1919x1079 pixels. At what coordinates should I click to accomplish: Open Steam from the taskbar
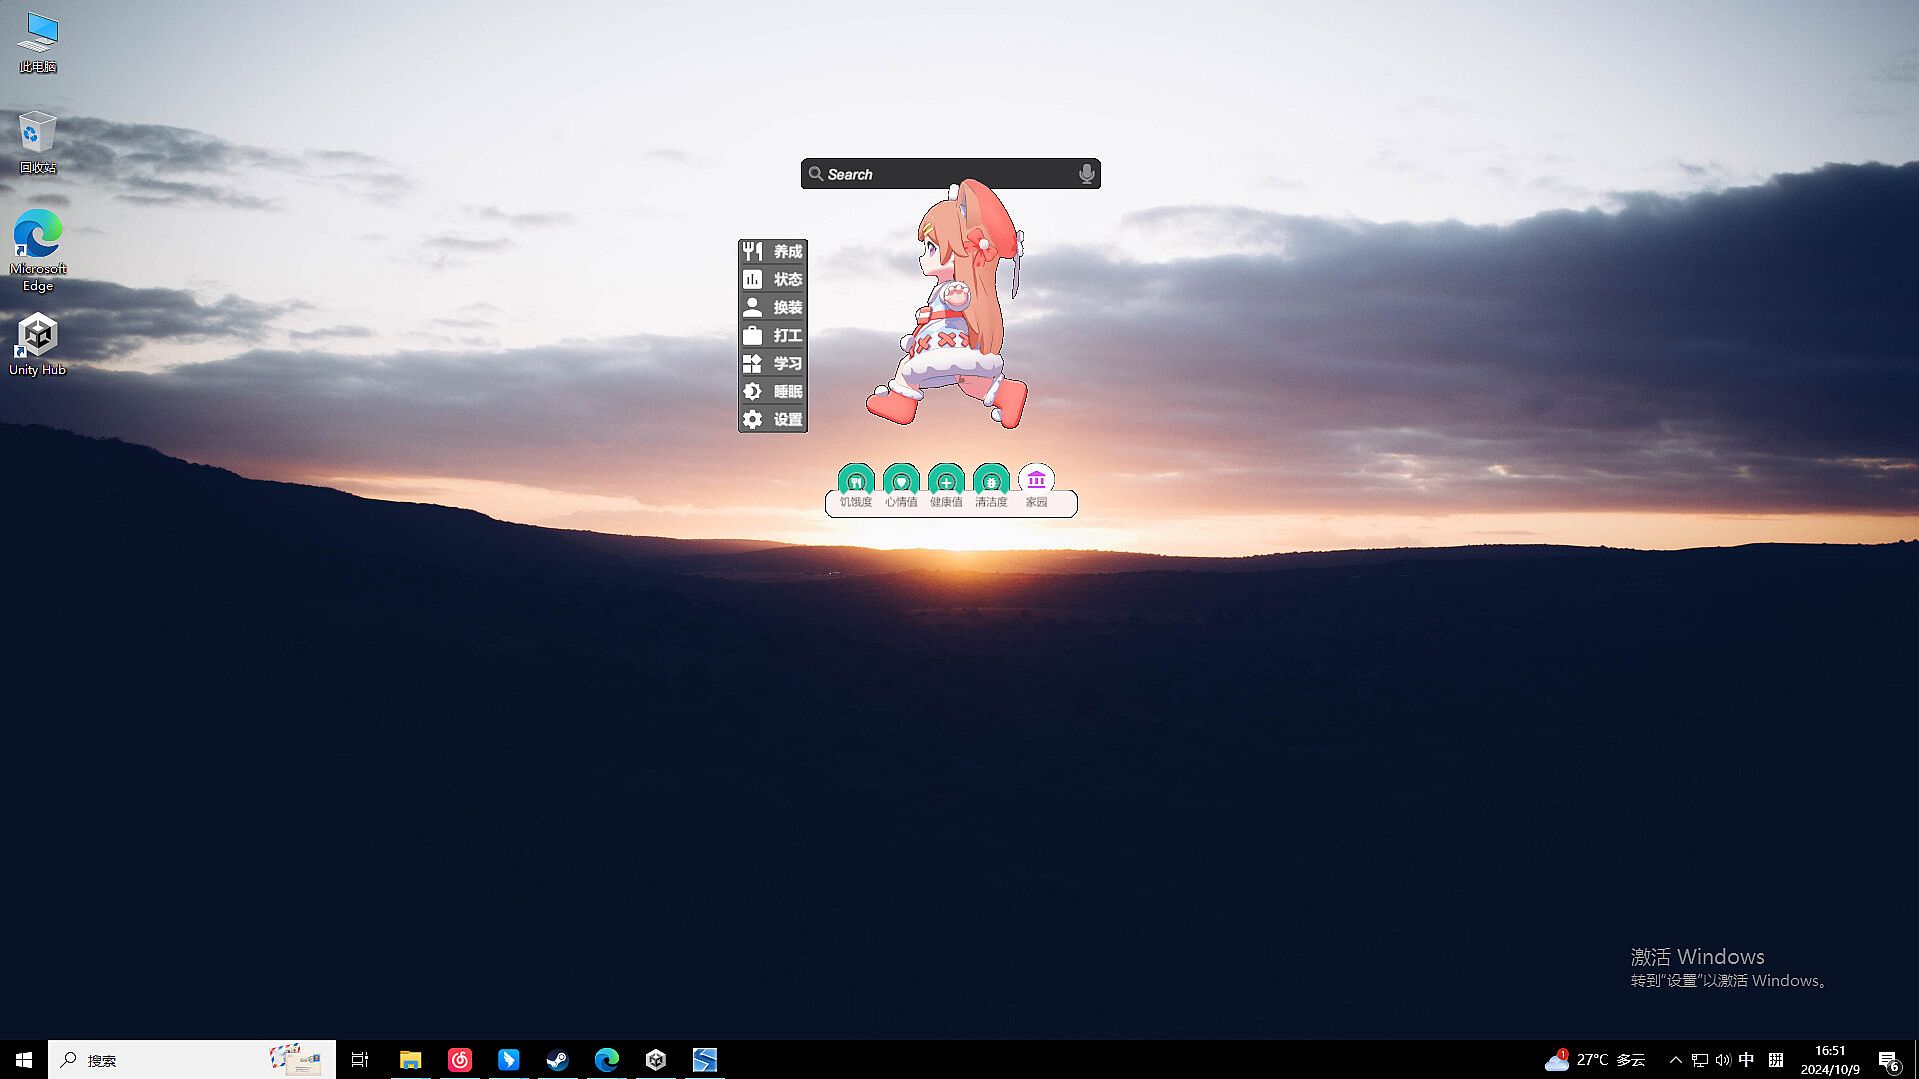(557, 1060)
